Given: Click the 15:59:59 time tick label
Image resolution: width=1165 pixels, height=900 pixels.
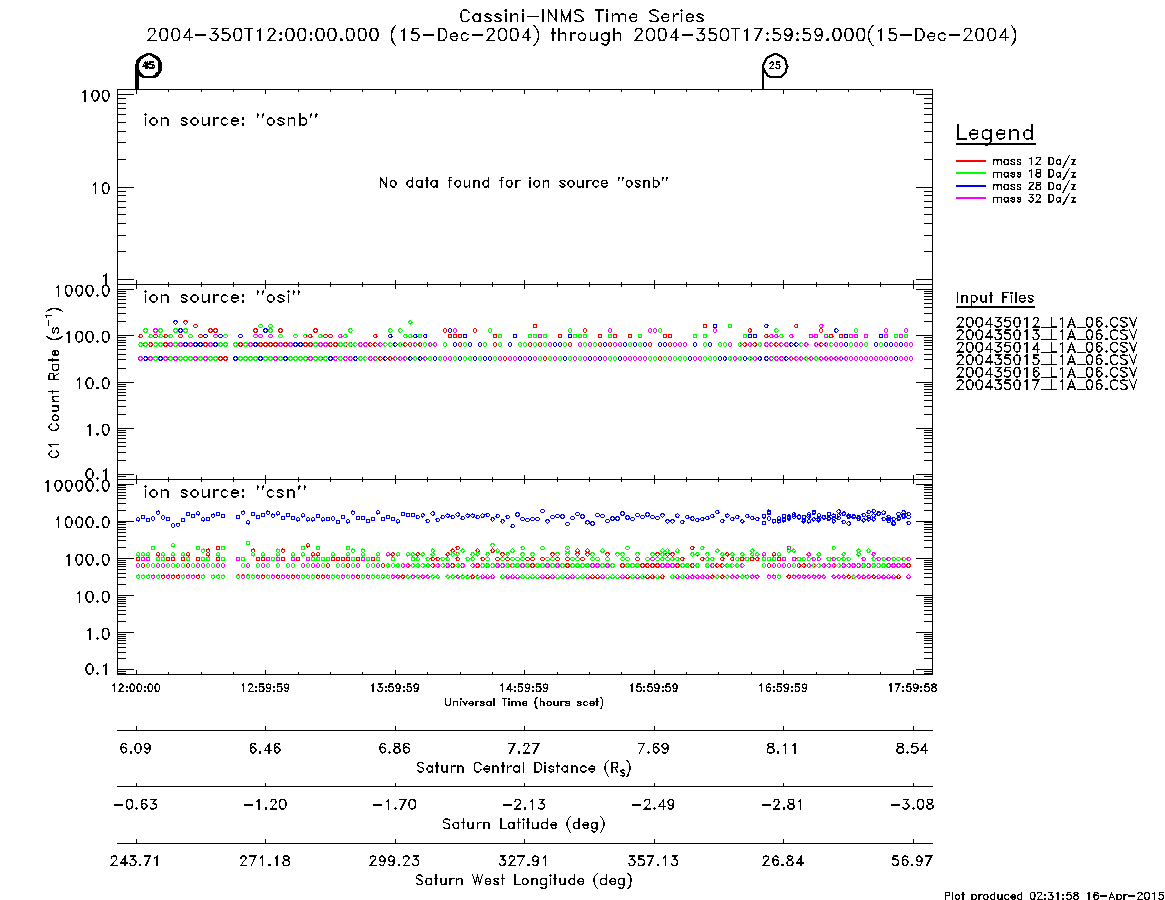Looking at the screenshot, I should coord(653,688).
